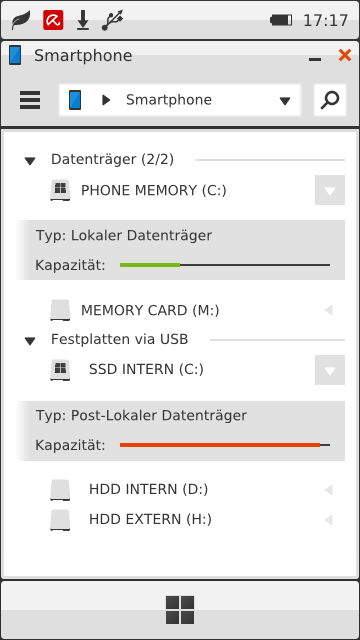Collapse SSD INTERN (C:) details arrow

(330, 370)
